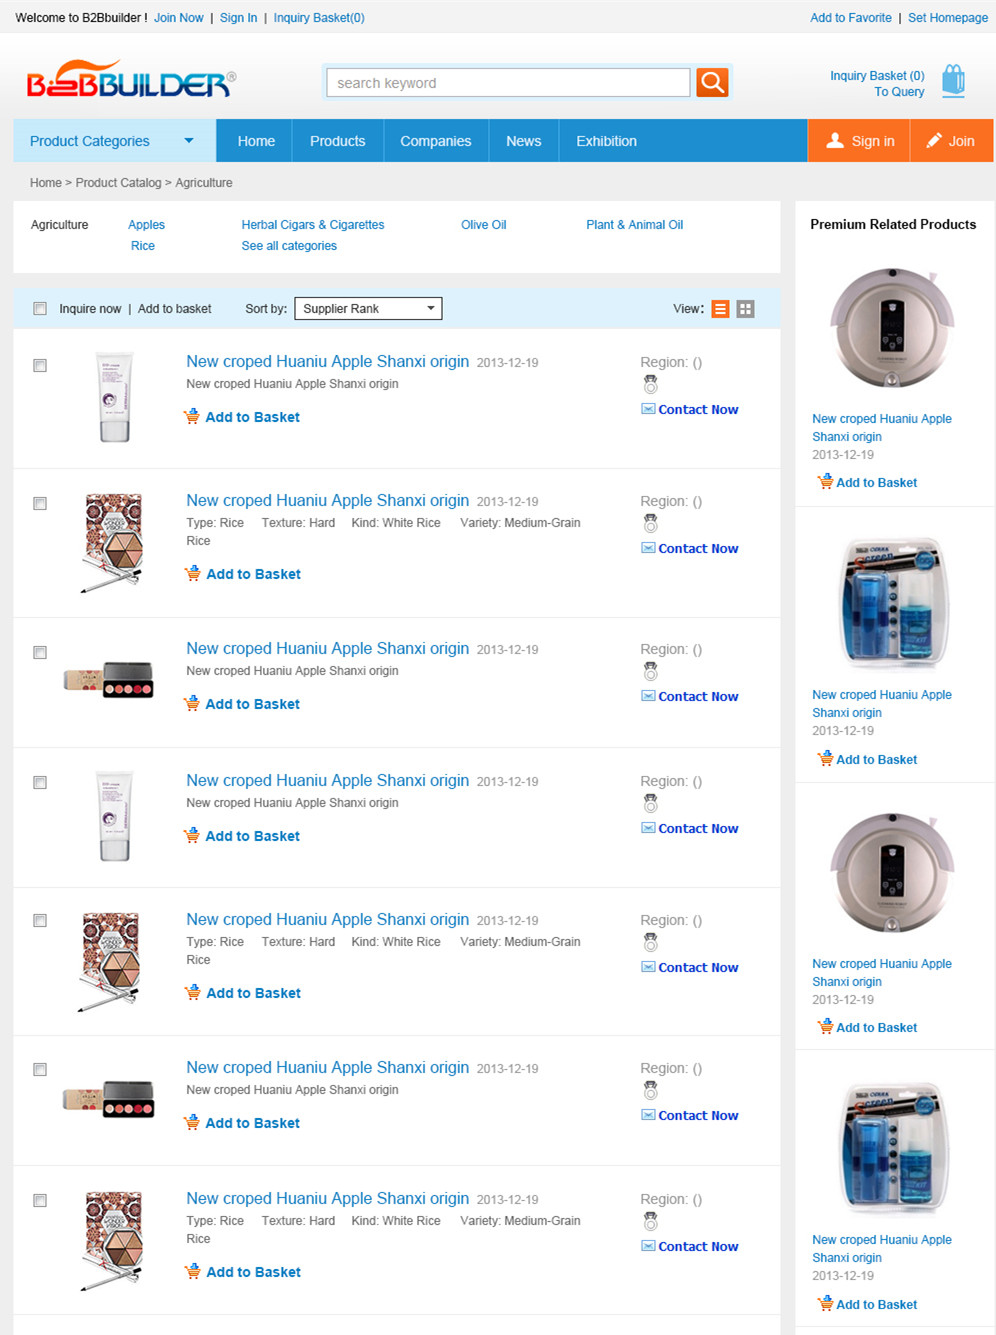
Task: Expand the Product Categories menu arrow
Action: [189, 141]
